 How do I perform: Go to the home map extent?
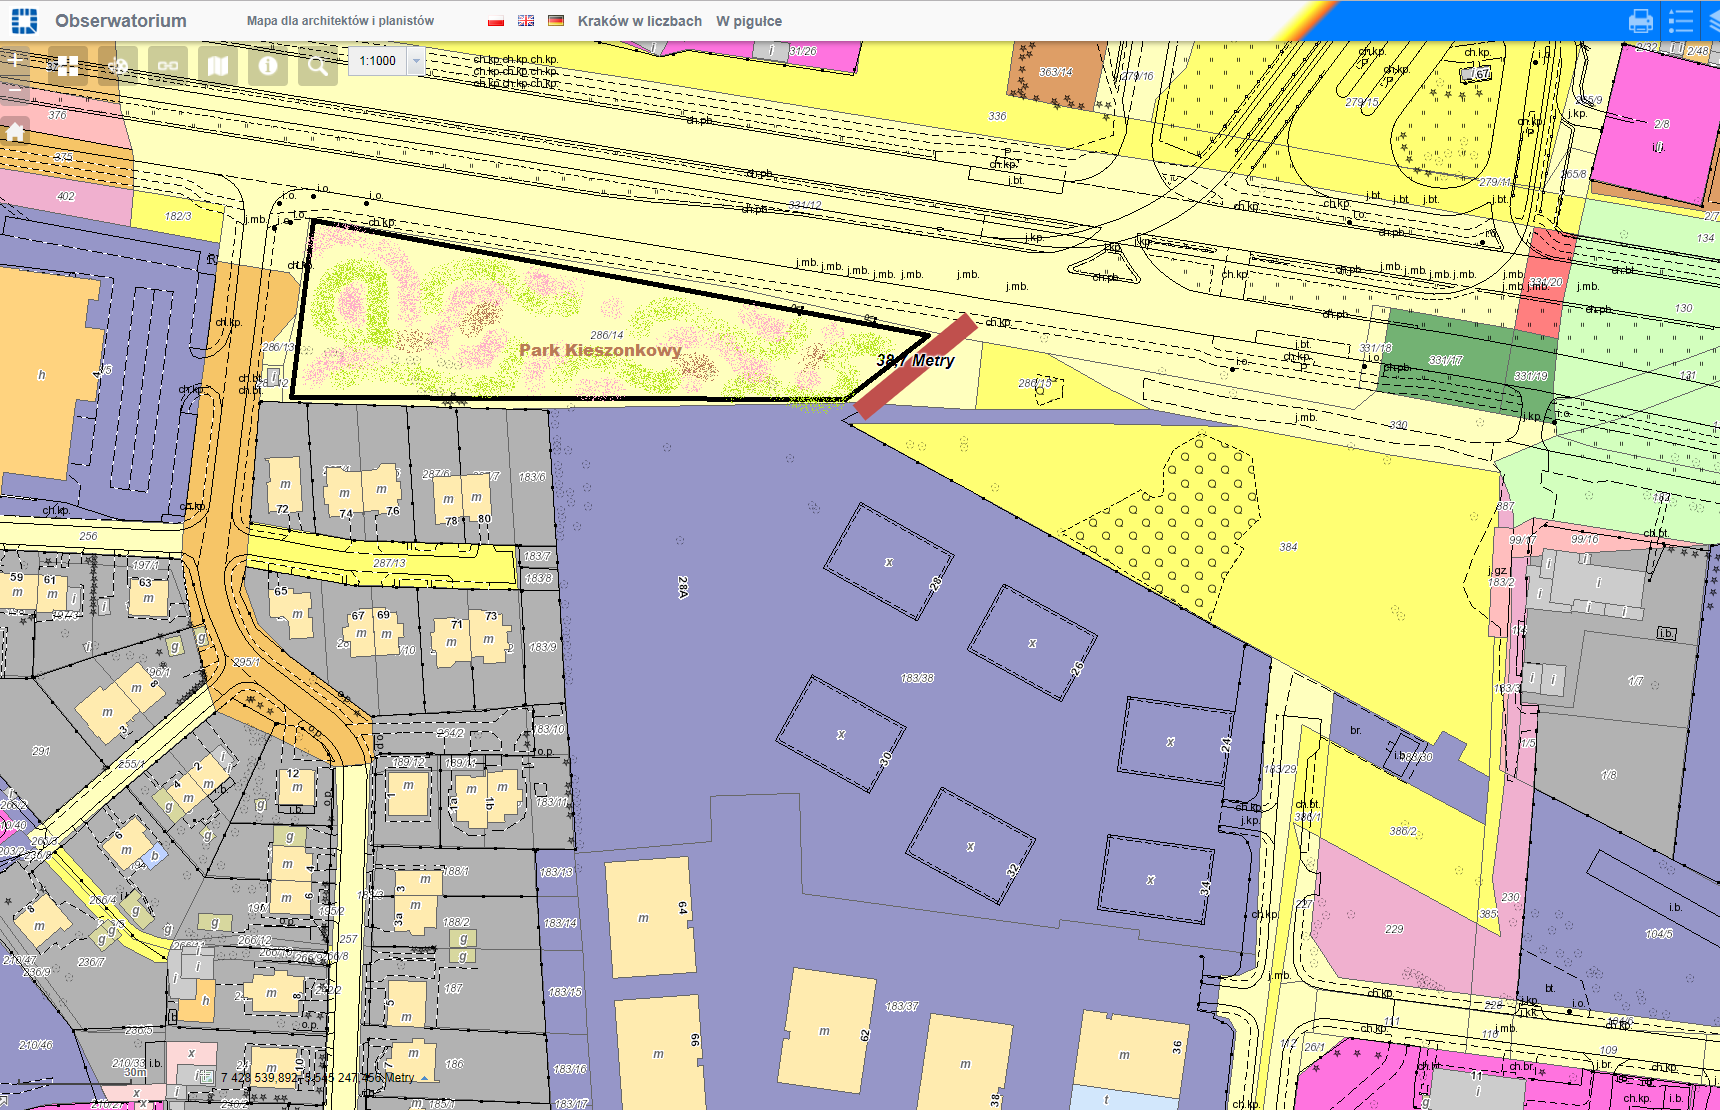(x=15, y=131)
